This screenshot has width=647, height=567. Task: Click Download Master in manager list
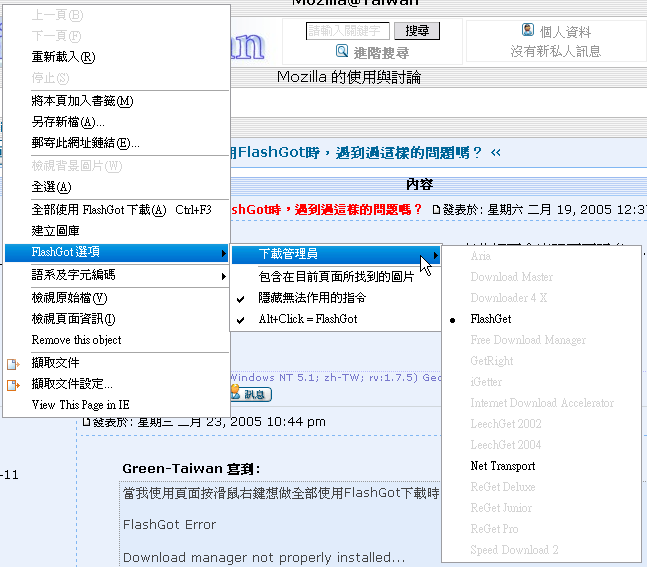[x=541, y=277]
